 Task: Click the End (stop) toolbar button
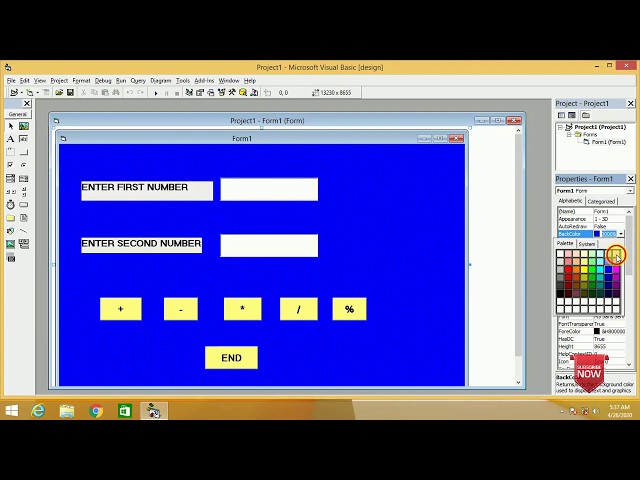(177, 93)
